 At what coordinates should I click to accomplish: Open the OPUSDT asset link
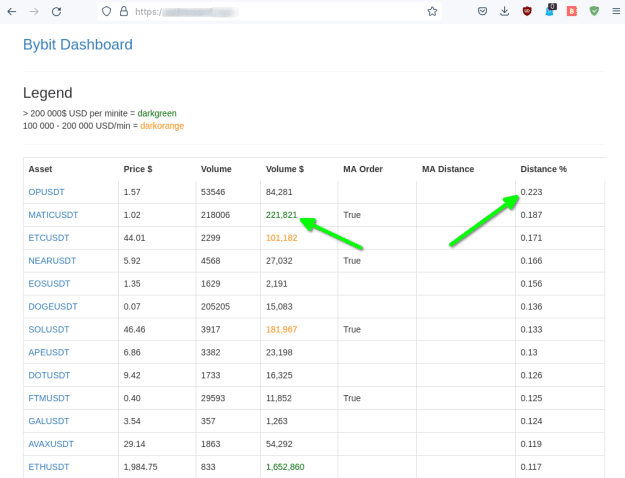coord(46,192)
